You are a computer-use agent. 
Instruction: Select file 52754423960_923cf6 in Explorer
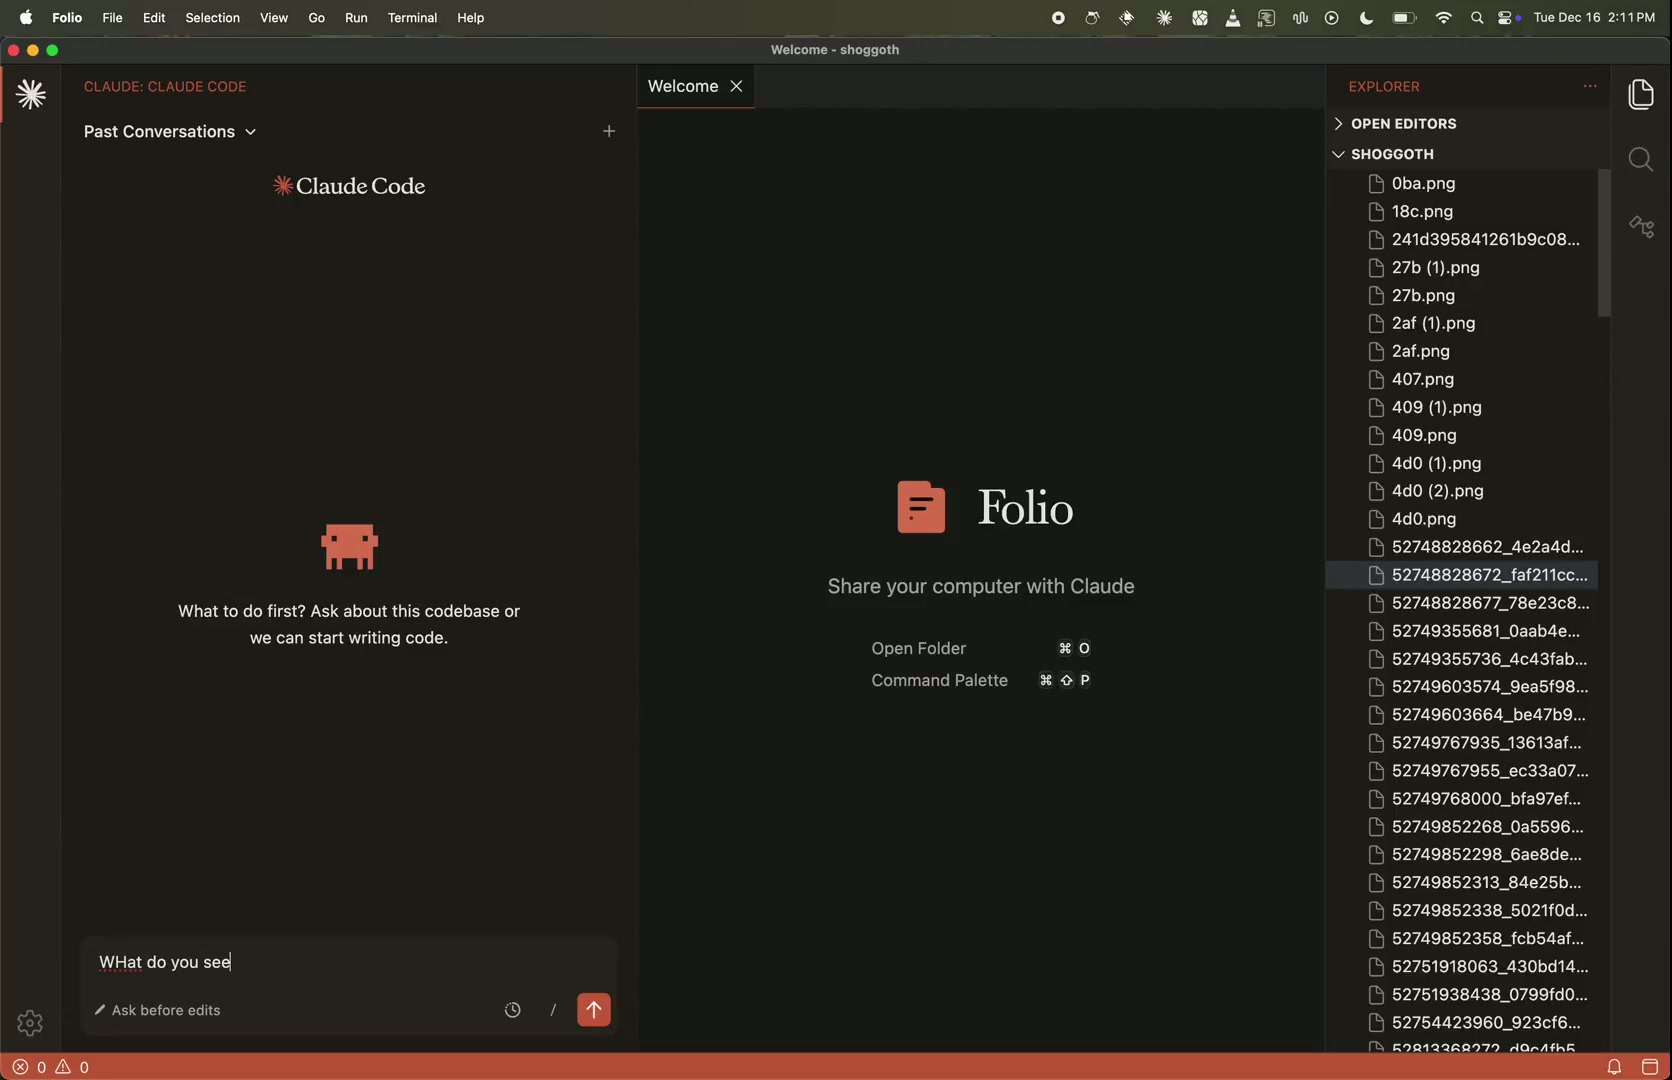1462,1022
